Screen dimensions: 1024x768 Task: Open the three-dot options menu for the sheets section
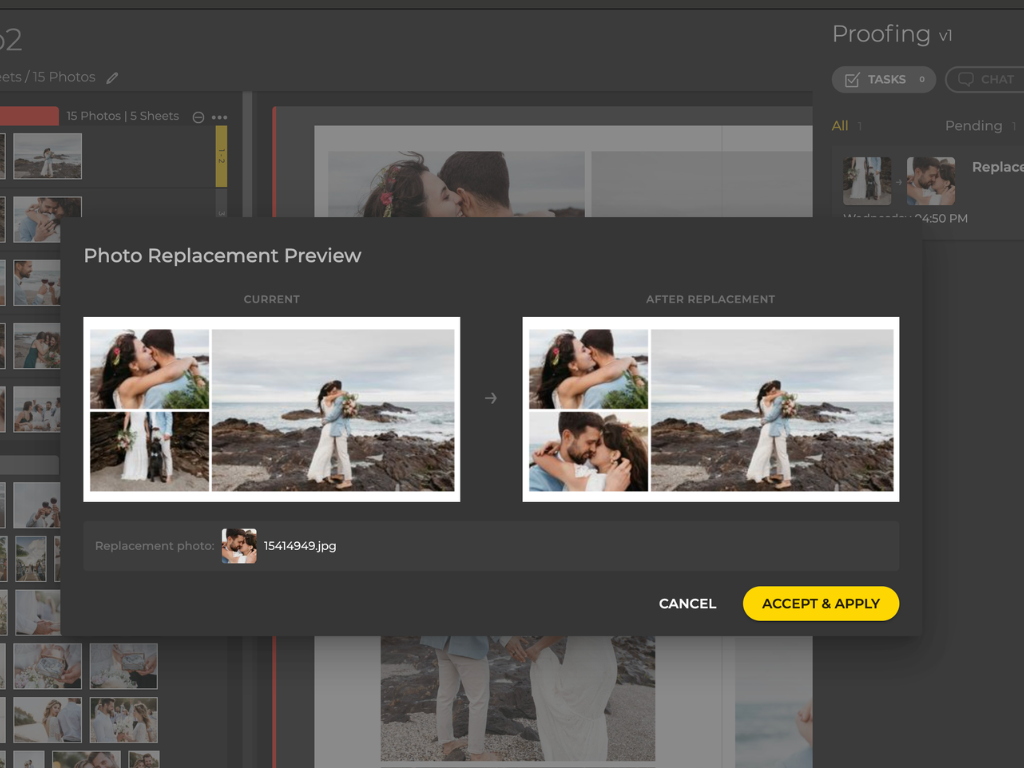point(219,117)
